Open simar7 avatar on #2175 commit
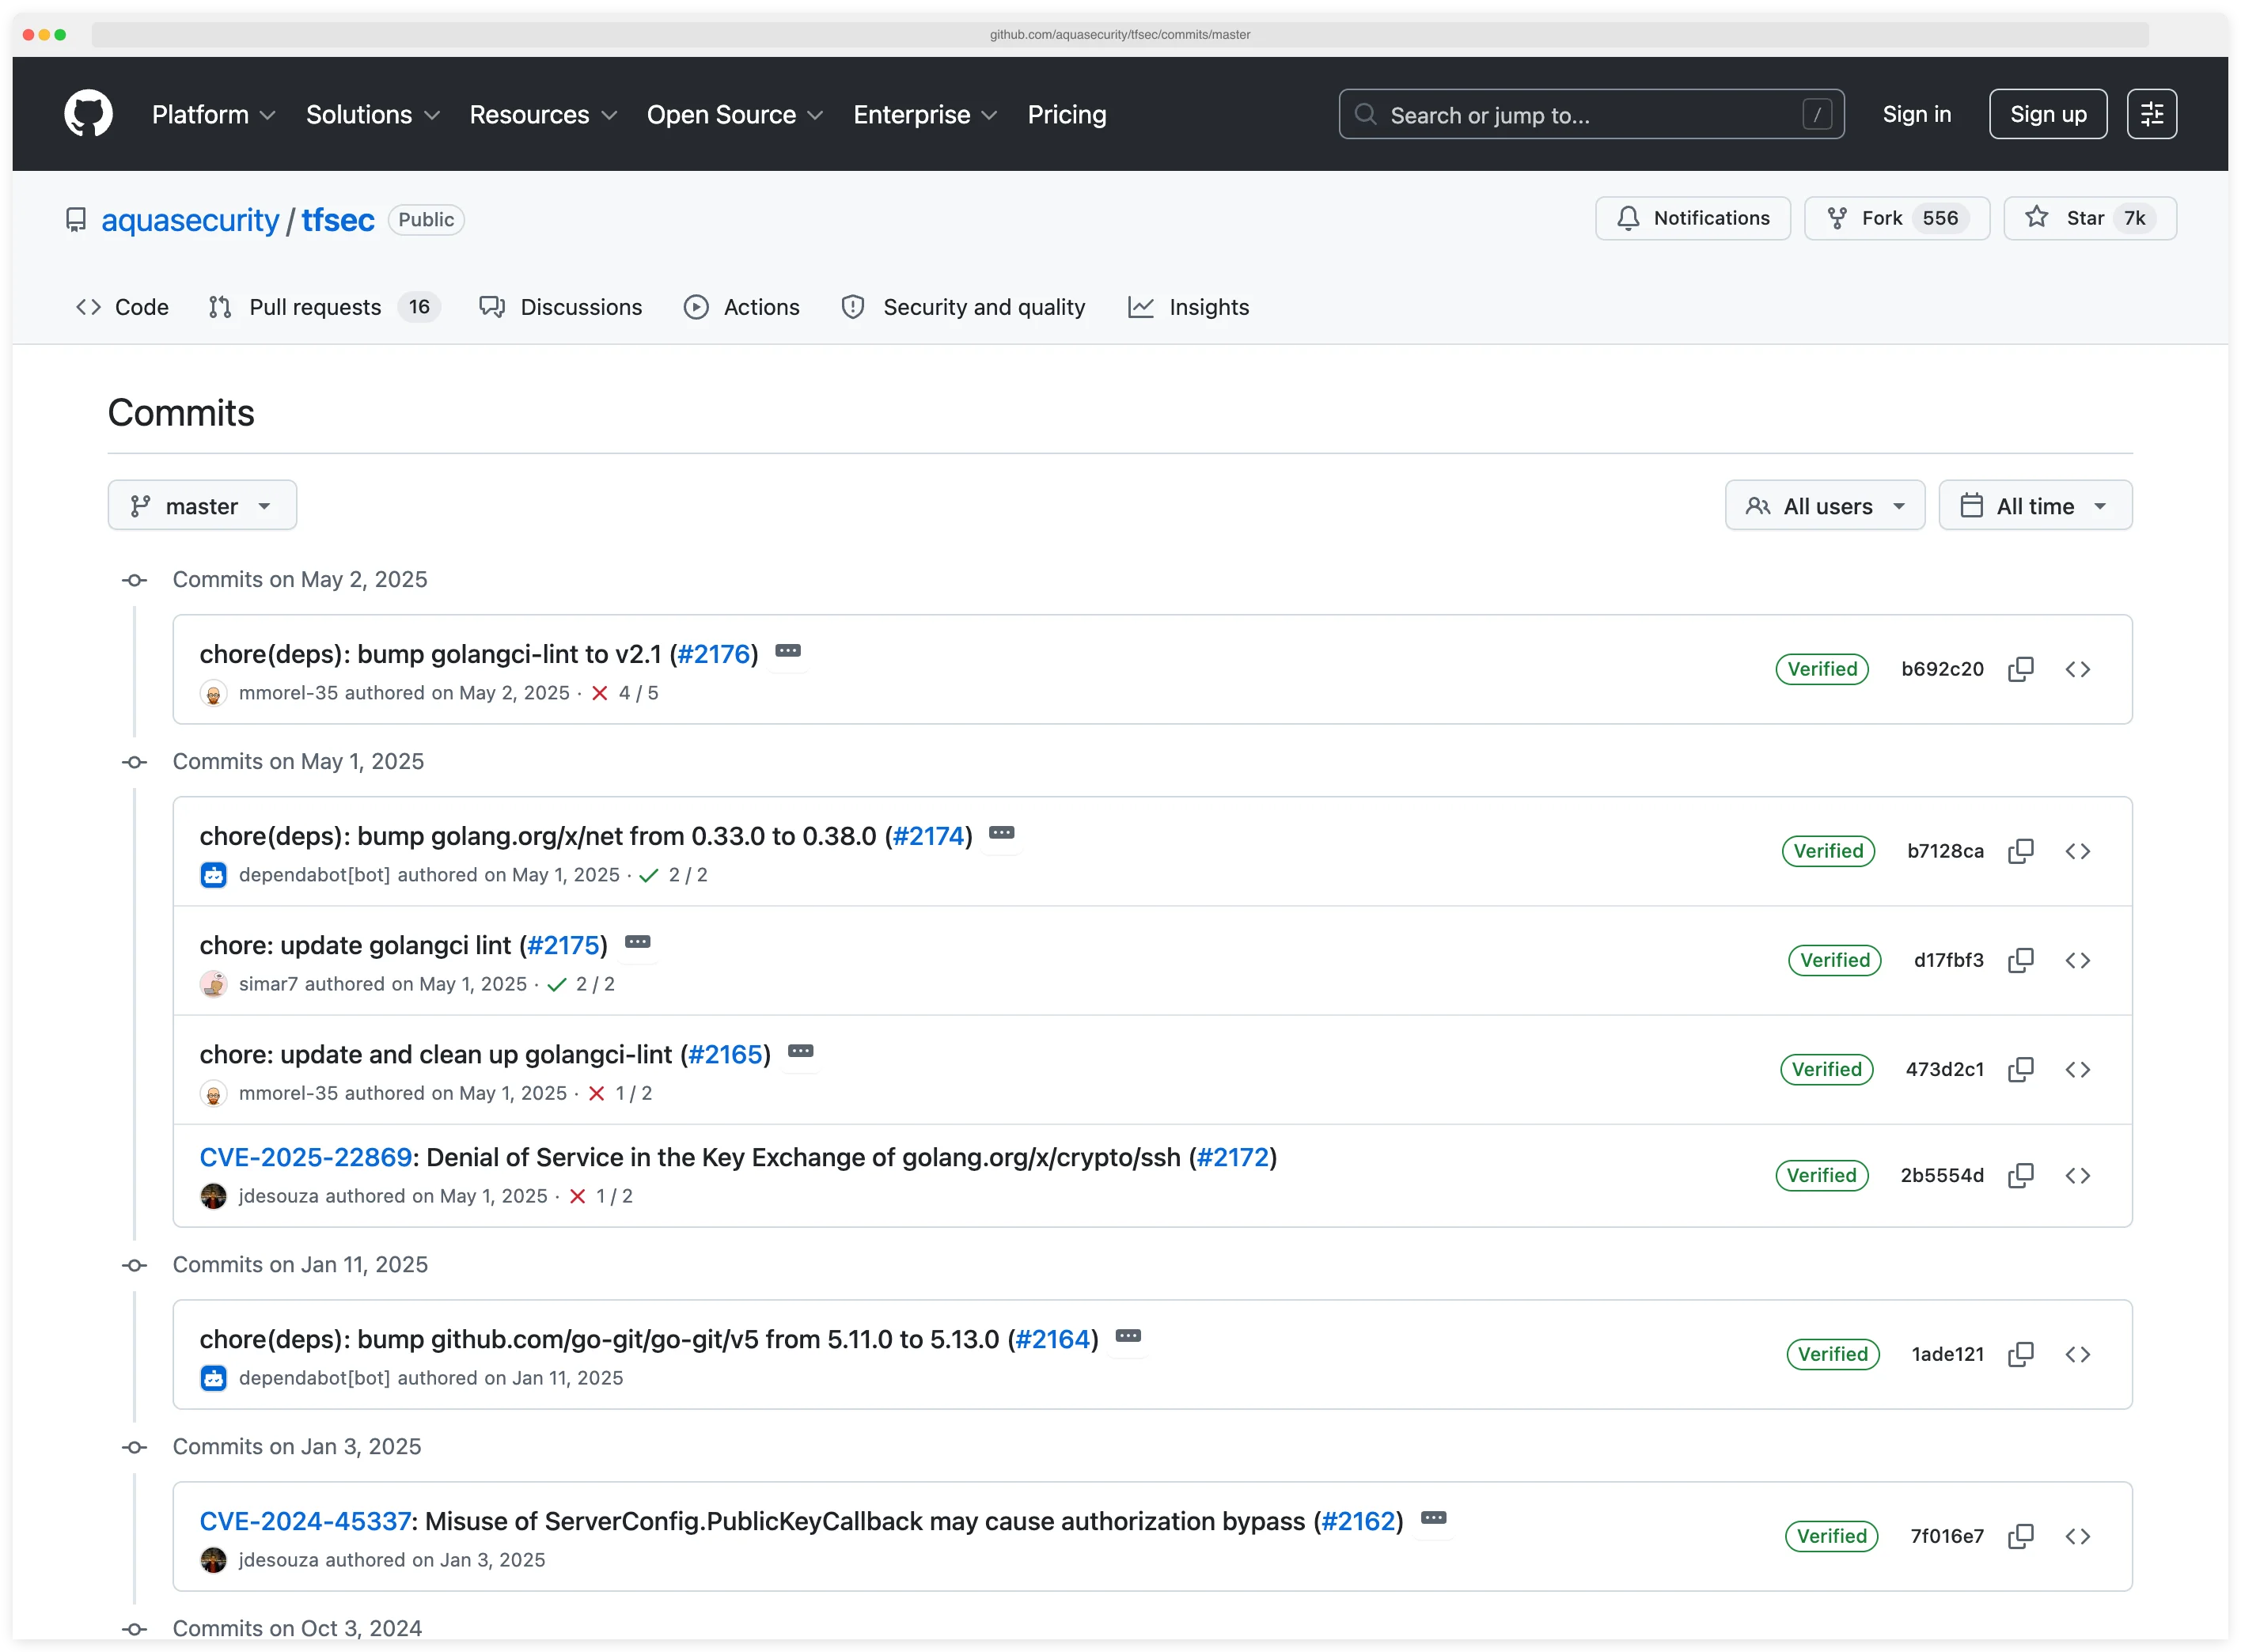 pos(213,984)
